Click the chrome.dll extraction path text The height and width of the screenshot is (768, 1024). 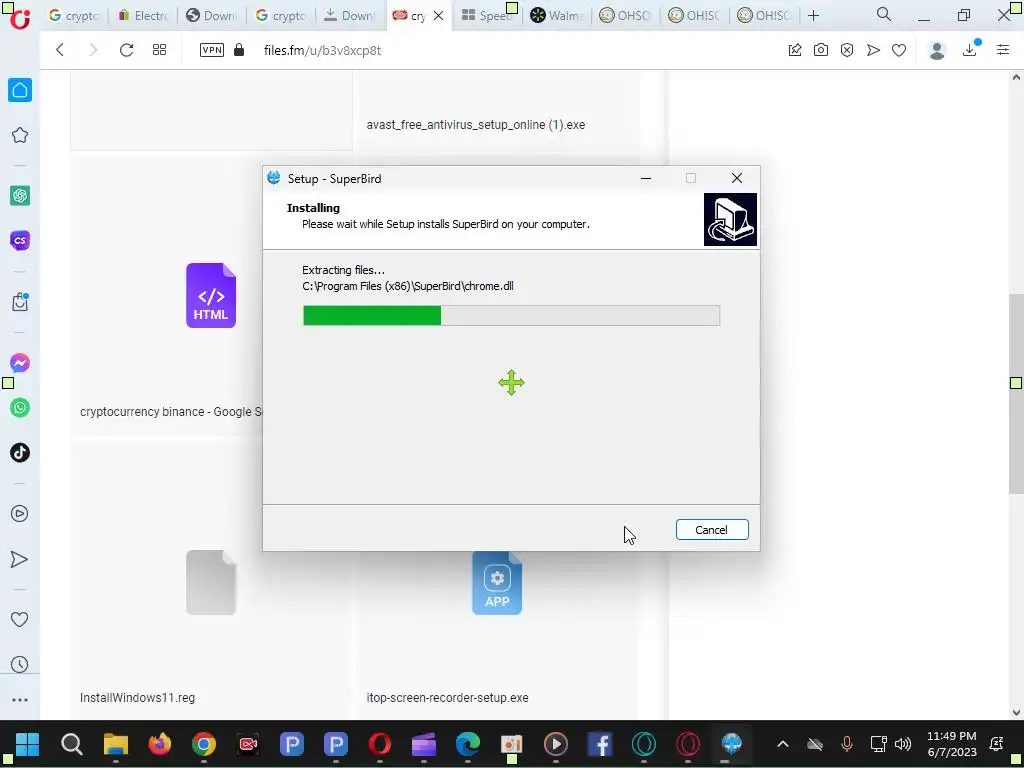(x=408, y=286)
